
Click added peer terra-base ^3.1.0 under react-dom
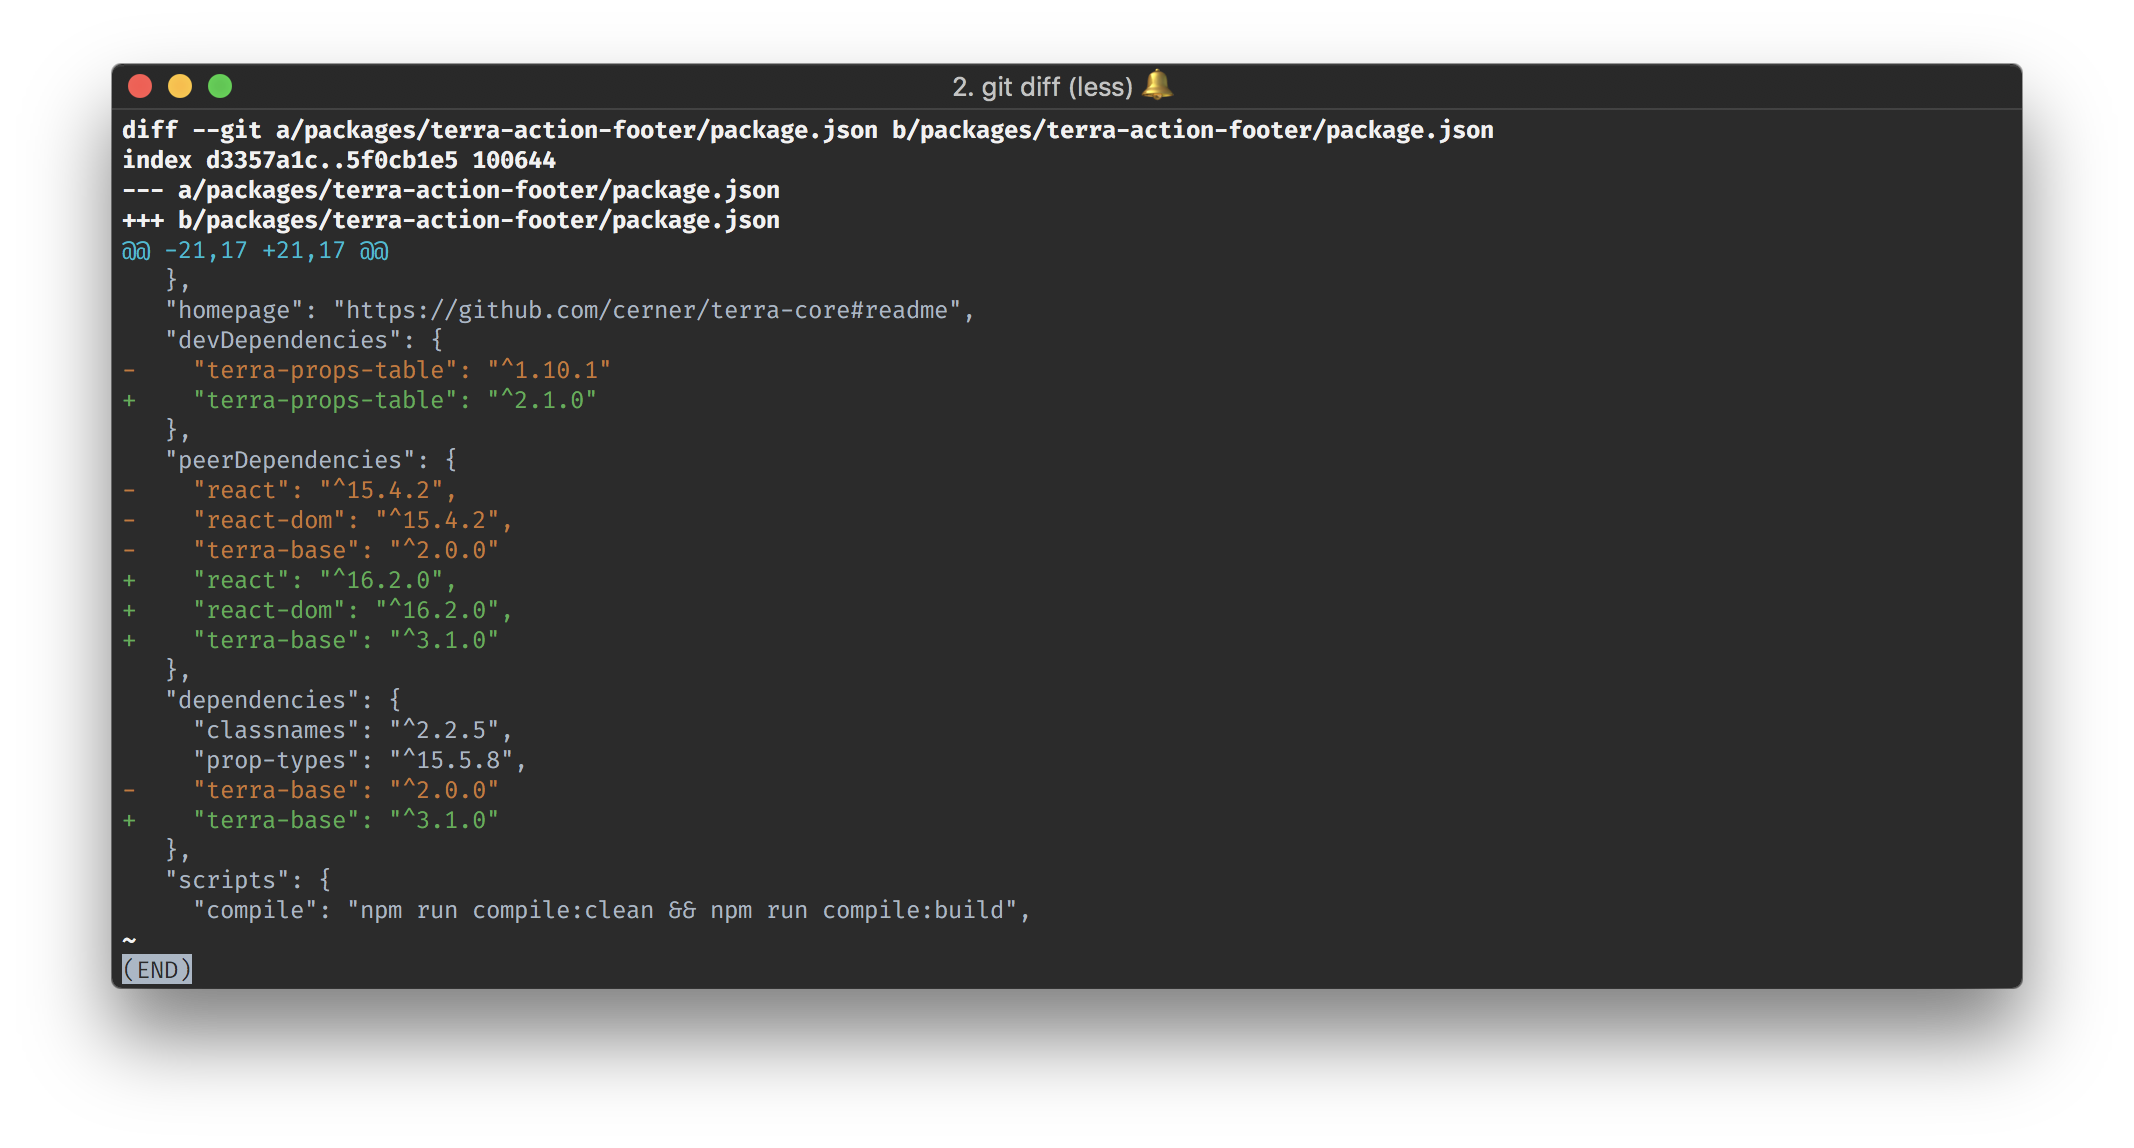coord(311,640)
